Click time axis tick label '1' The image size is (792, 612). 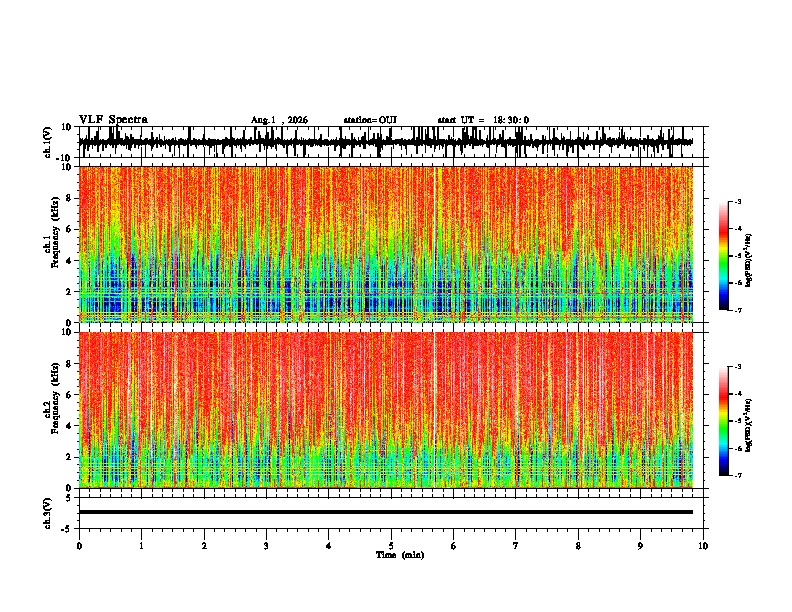click(142, 546)
